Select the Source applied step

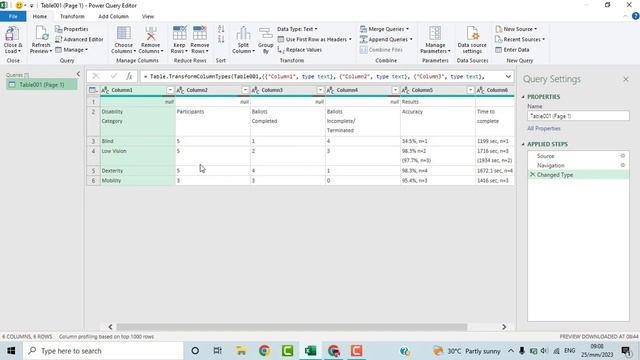[x=545, y=156]
